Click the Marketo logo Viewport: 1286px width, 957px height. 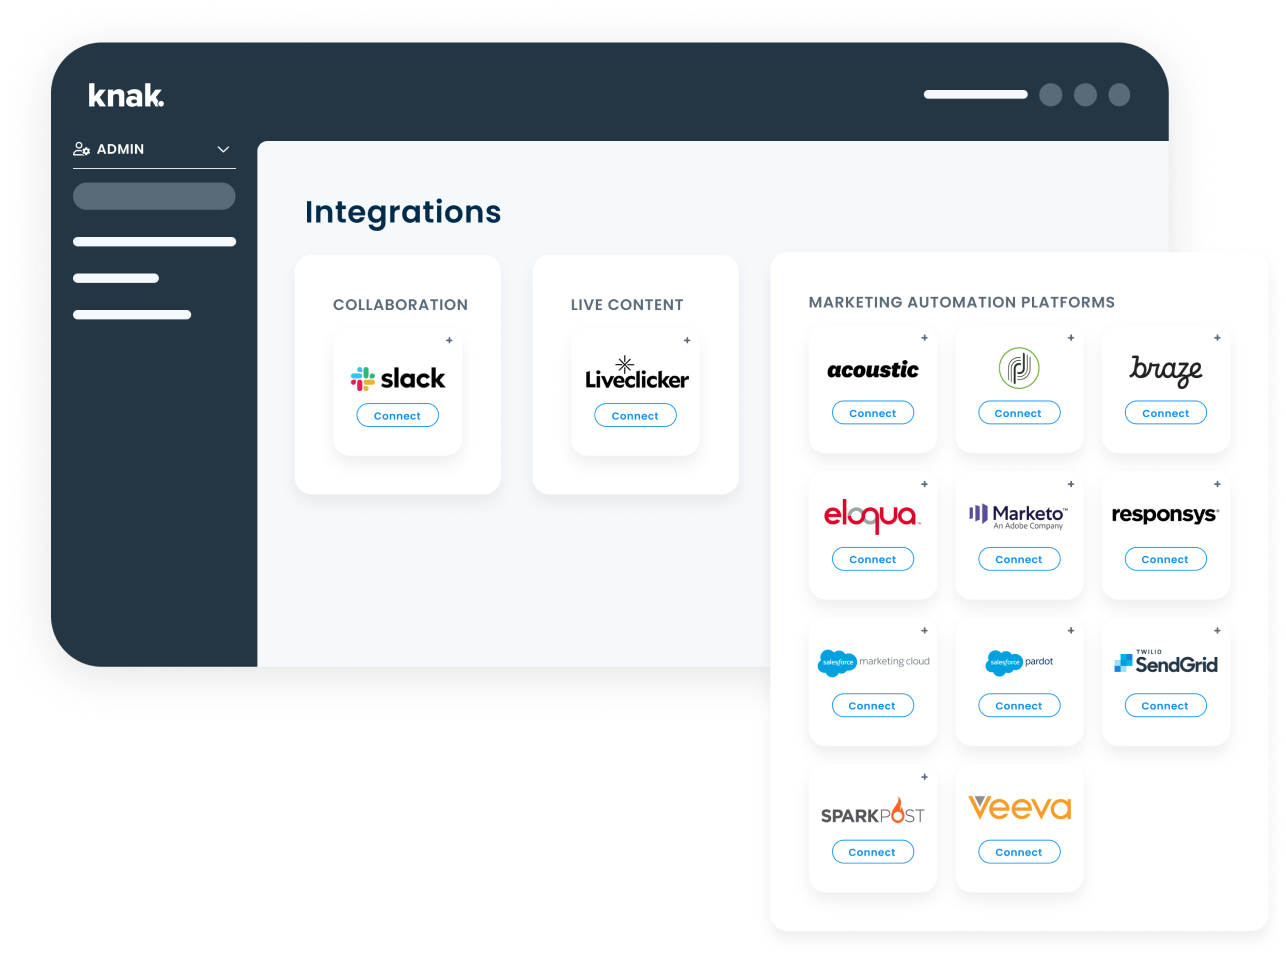coord(1018,515)
